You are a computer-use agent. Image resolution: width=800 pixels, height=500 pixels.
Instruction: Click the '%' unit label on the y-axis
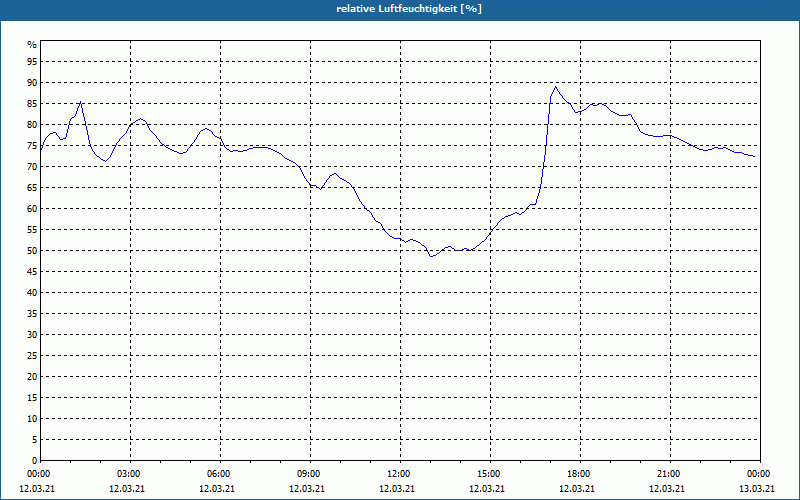pyautogui.click(x=32, y=45)
